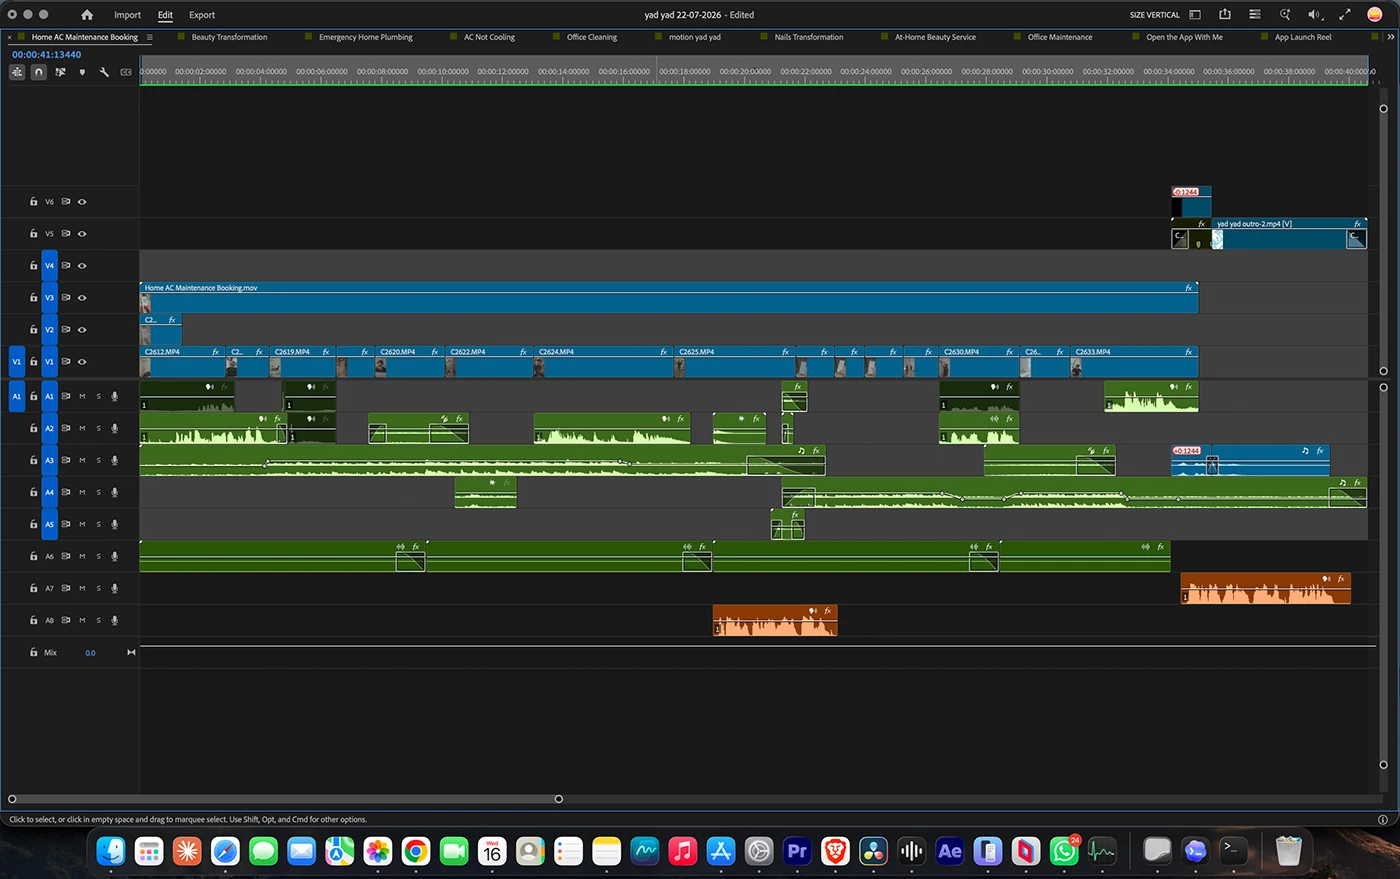Close the Home AC Maintenance Booking tab
Screen dimensions: 1400x879
[x=10, y=37]
